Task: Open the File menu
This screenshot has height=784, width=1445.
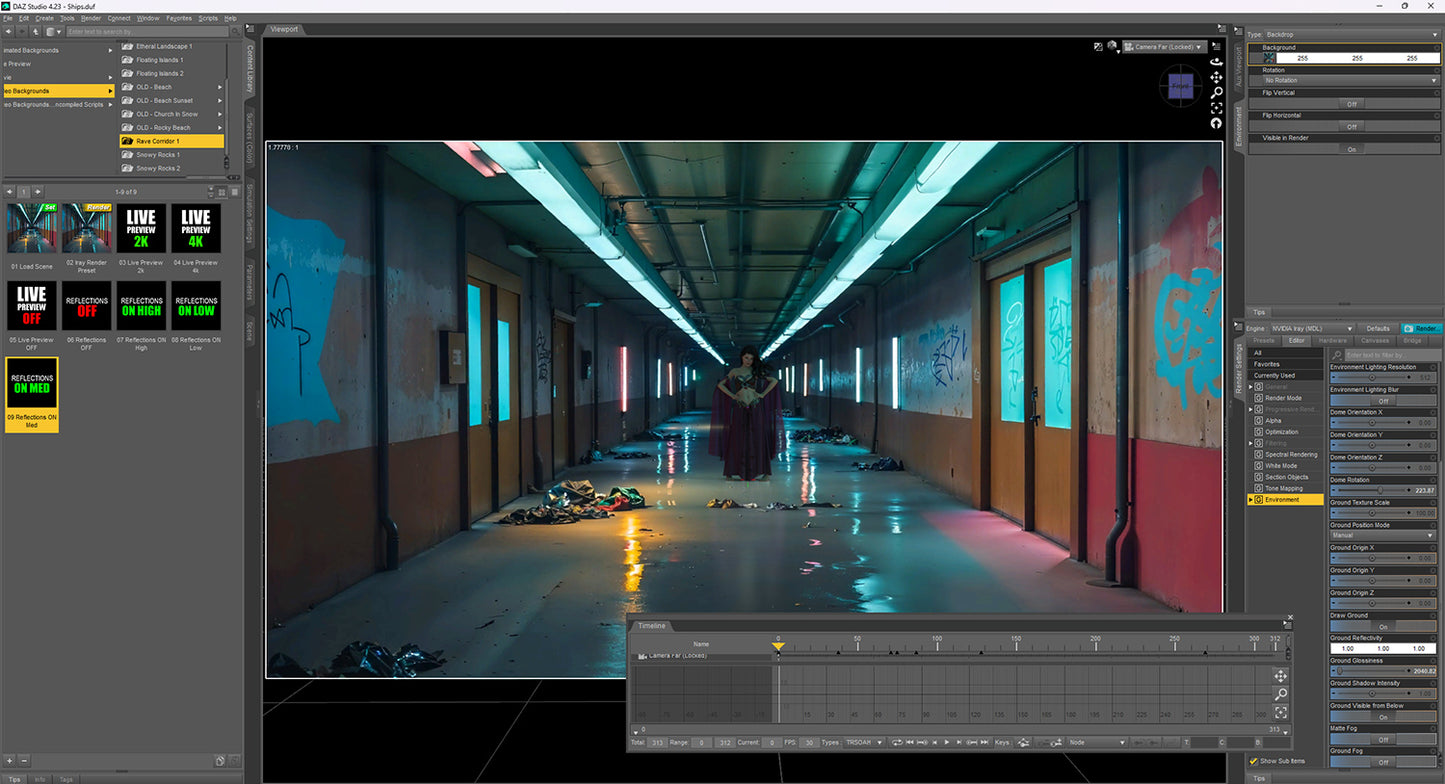Action: (8, 18)
